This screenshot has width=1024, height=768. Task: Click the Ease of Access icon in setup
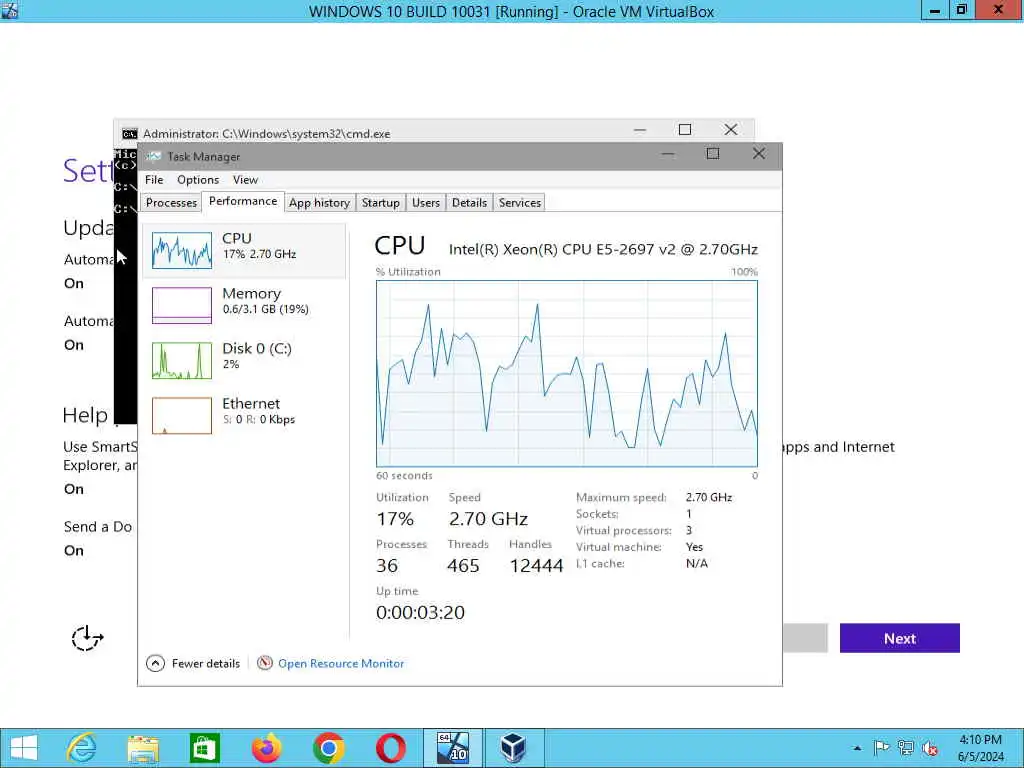coord(87,638)
